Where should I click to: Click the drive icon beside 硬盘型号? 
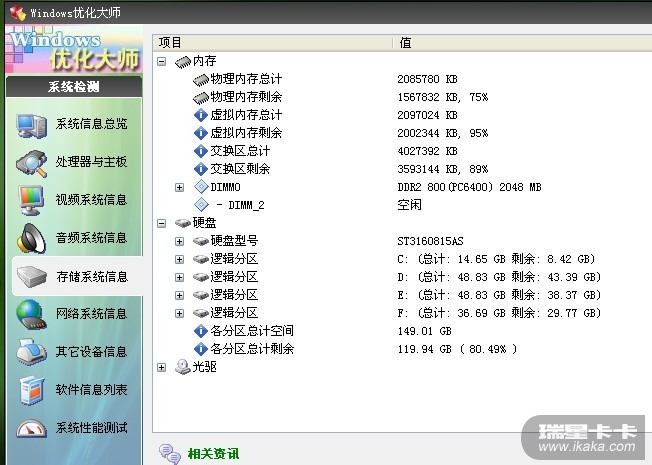tap(201, 241)
